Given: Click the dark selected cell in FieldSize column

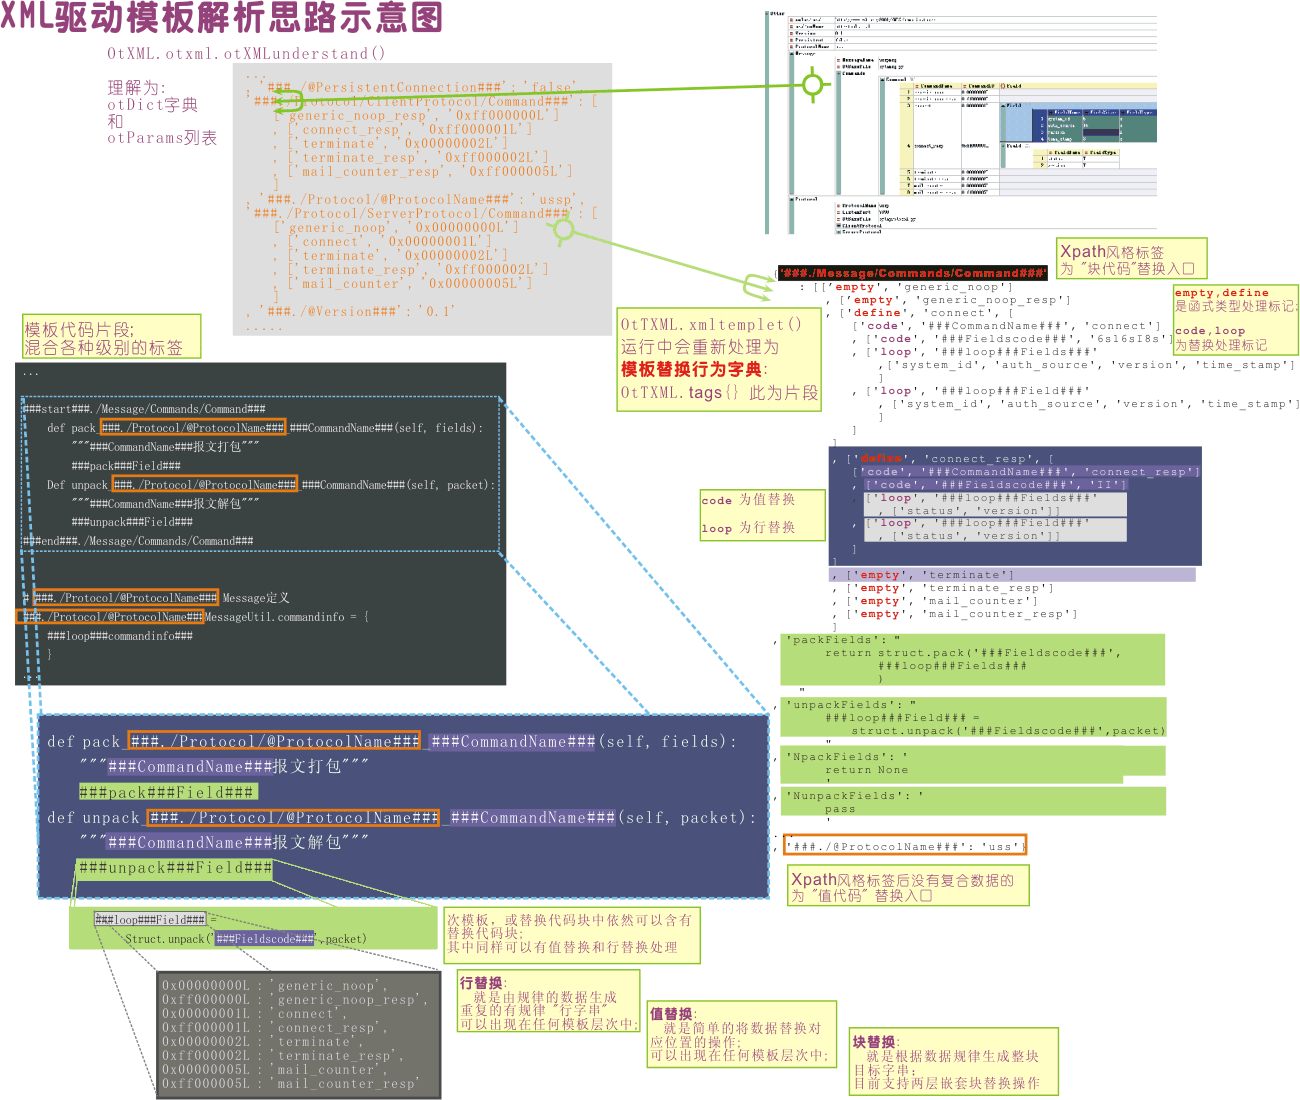Looking at the screenshot, I should click(1101, 132).
